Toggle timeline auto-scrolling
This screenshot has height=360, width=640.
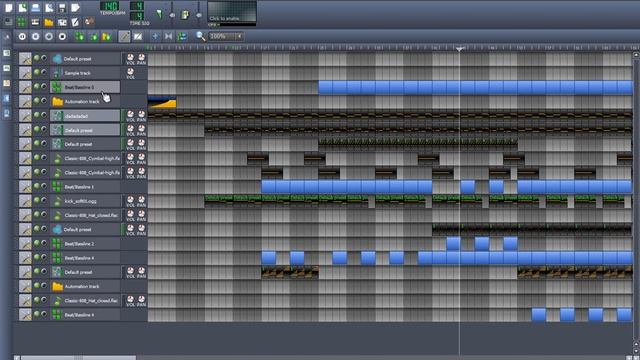pos(155,36)
